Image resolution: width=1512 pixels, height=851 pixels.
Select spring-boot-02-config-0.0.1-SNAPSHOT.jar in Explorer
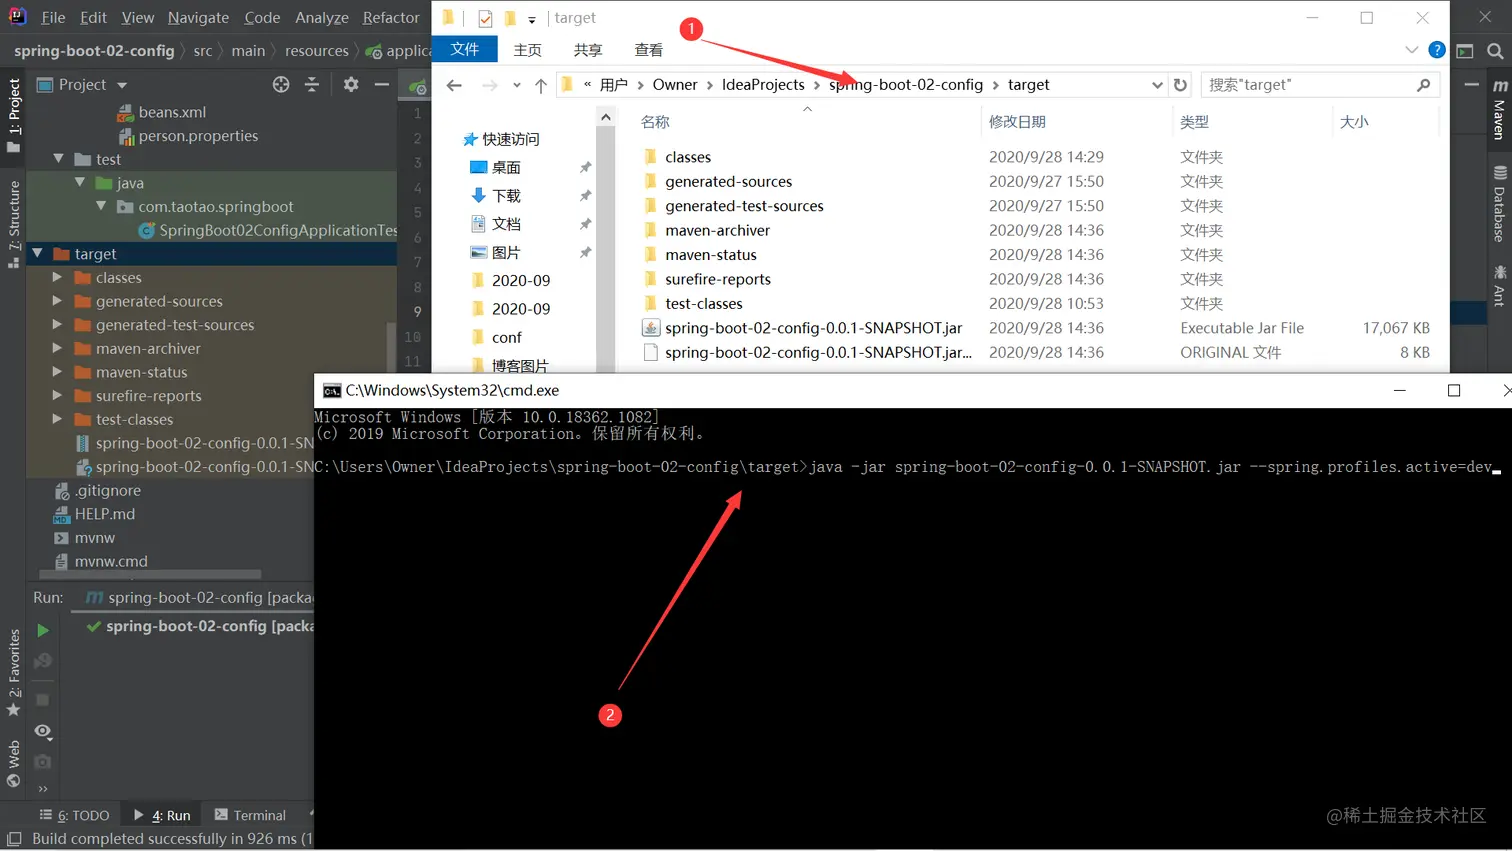point(813,328)
